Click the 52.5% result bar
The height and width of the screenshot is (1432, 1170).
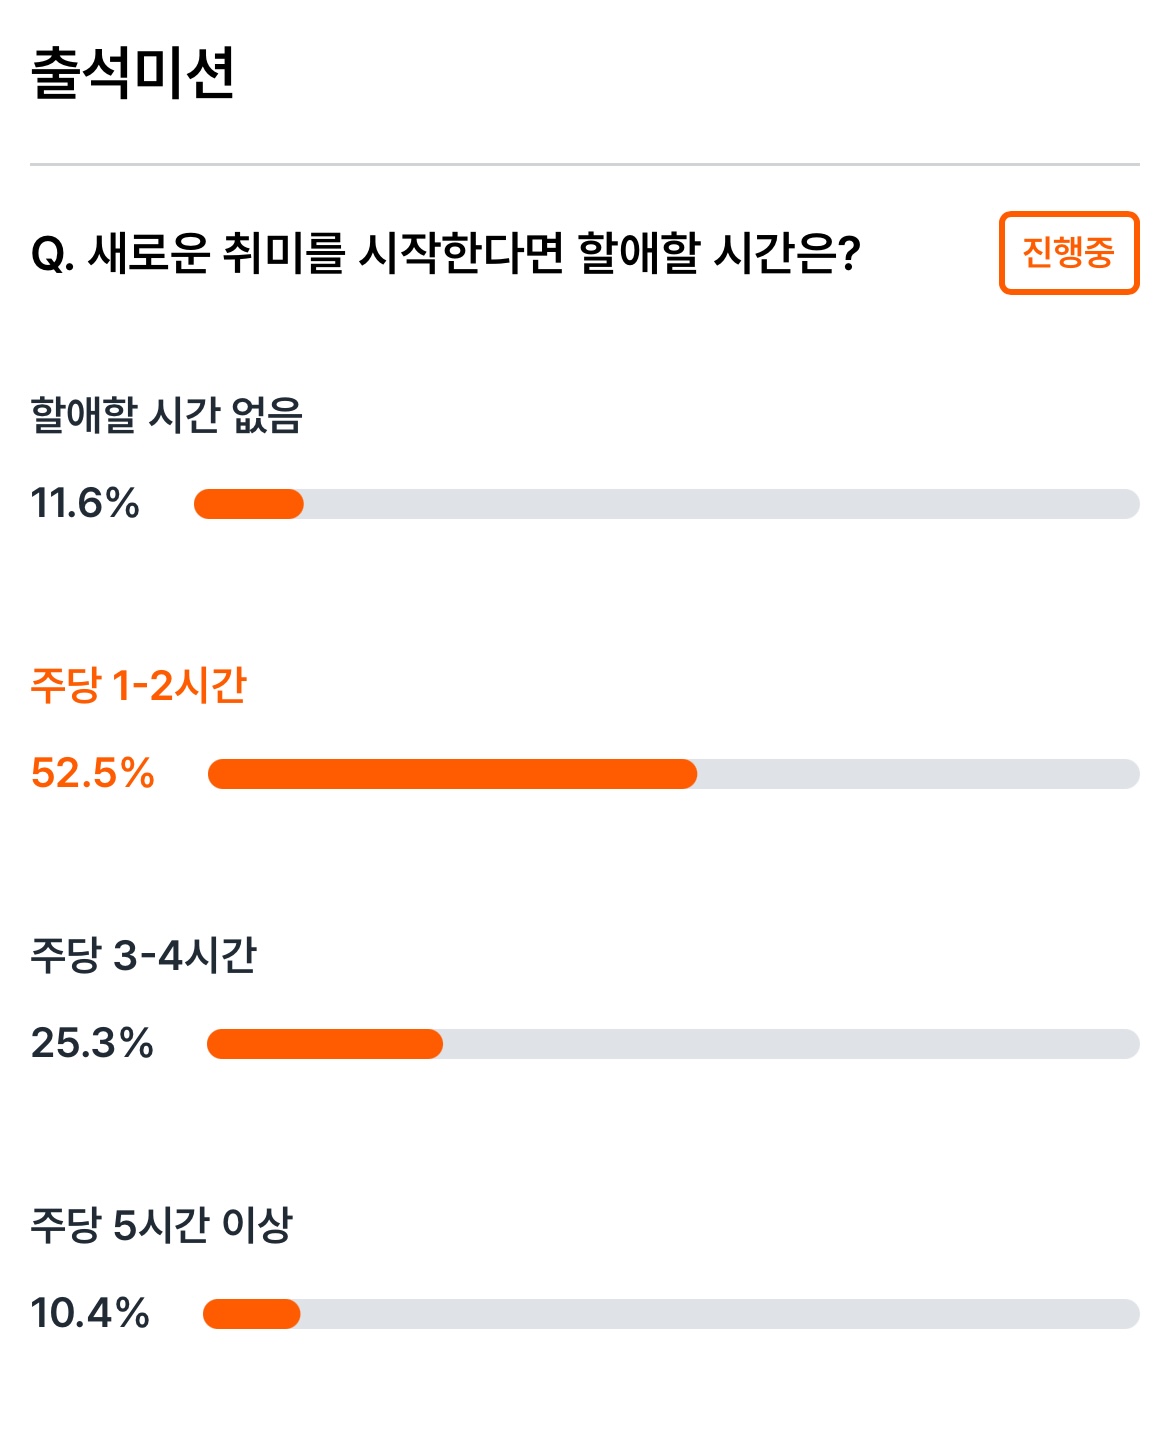click(673, 774)
